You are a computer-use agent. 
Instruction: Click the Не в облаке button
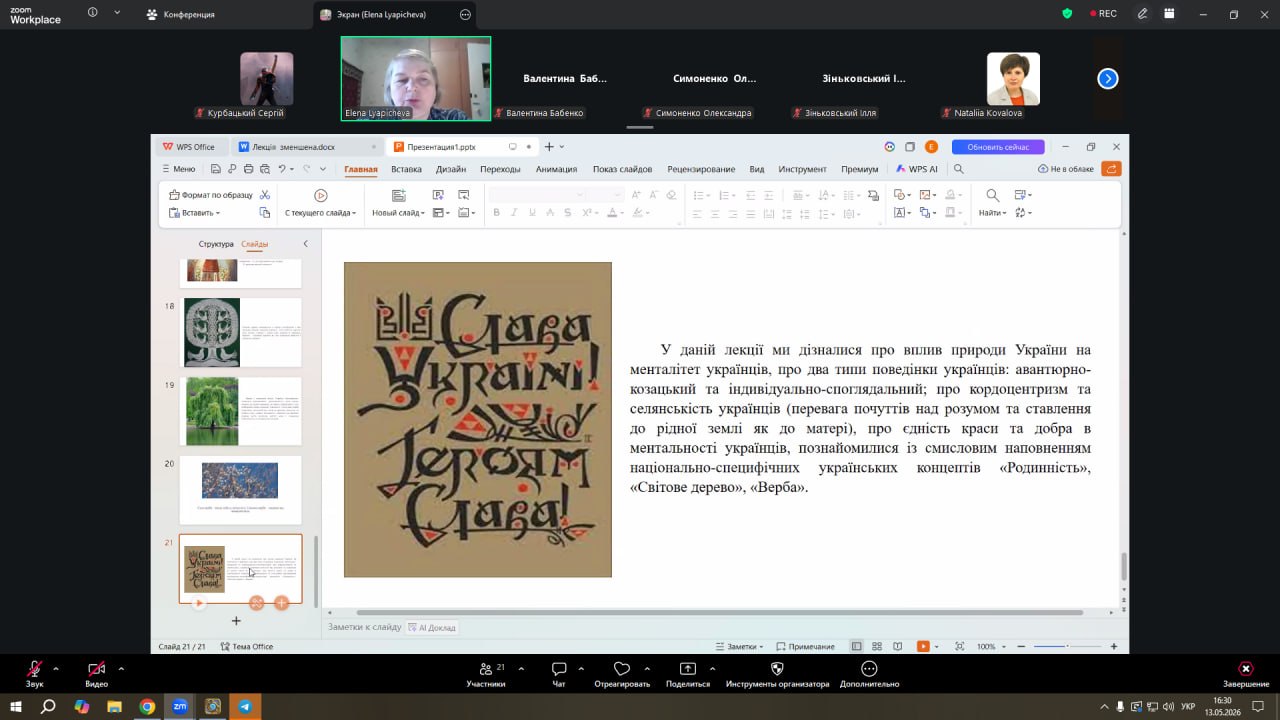click(x=1066, y=169)
